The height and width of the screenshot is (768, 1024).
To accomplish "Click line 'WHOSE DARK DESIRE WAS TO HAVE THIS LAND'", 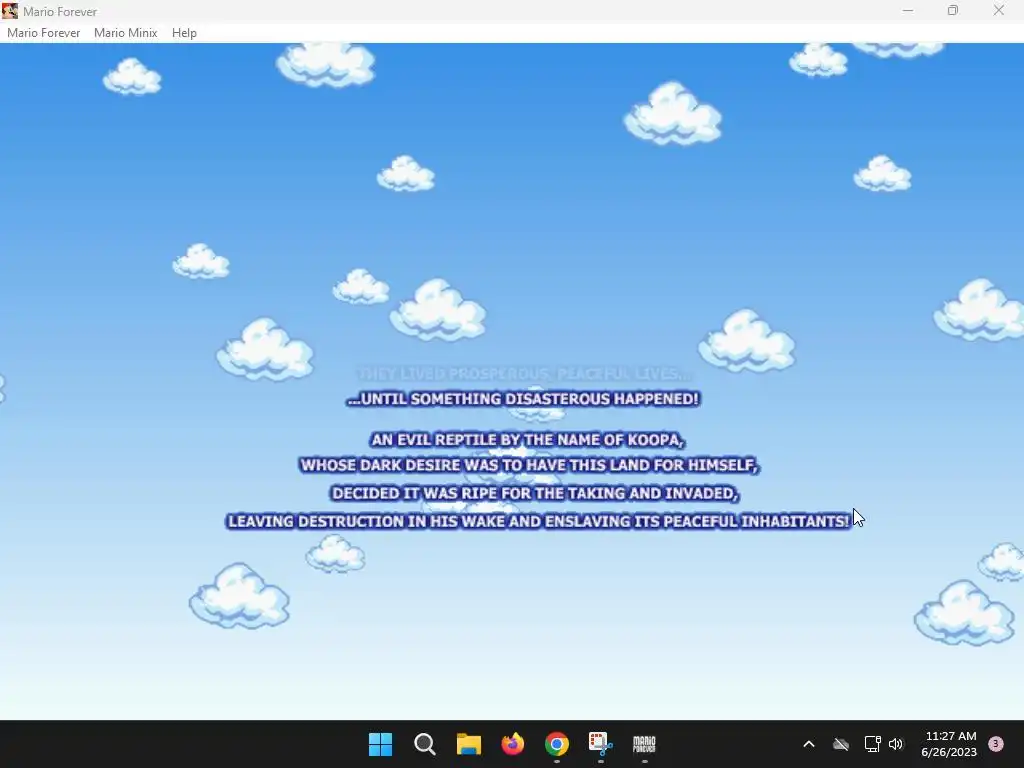I will coord(528,466).
